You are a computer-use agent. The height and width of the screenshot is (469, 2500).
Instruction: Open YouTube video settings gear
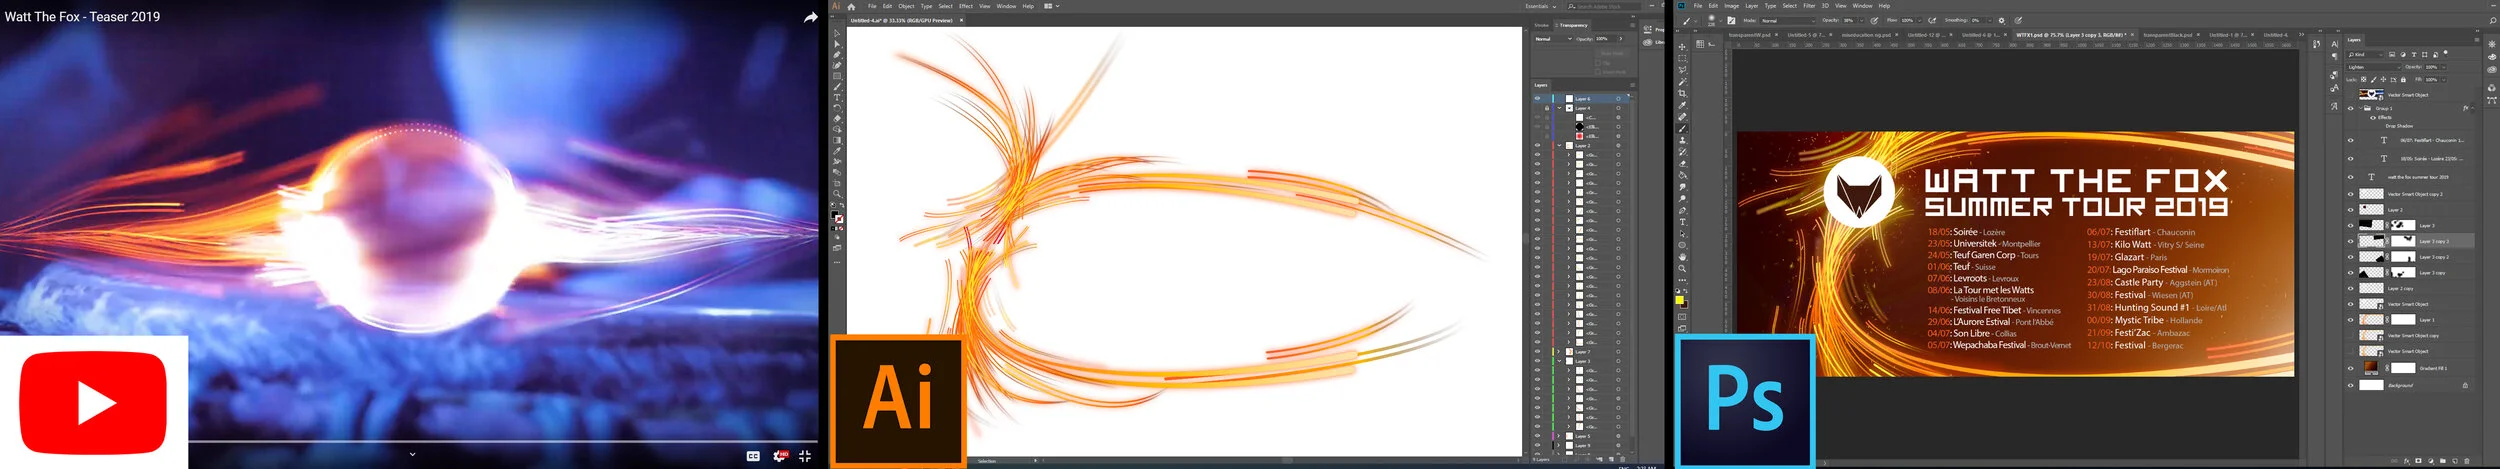tap(779, 456)
